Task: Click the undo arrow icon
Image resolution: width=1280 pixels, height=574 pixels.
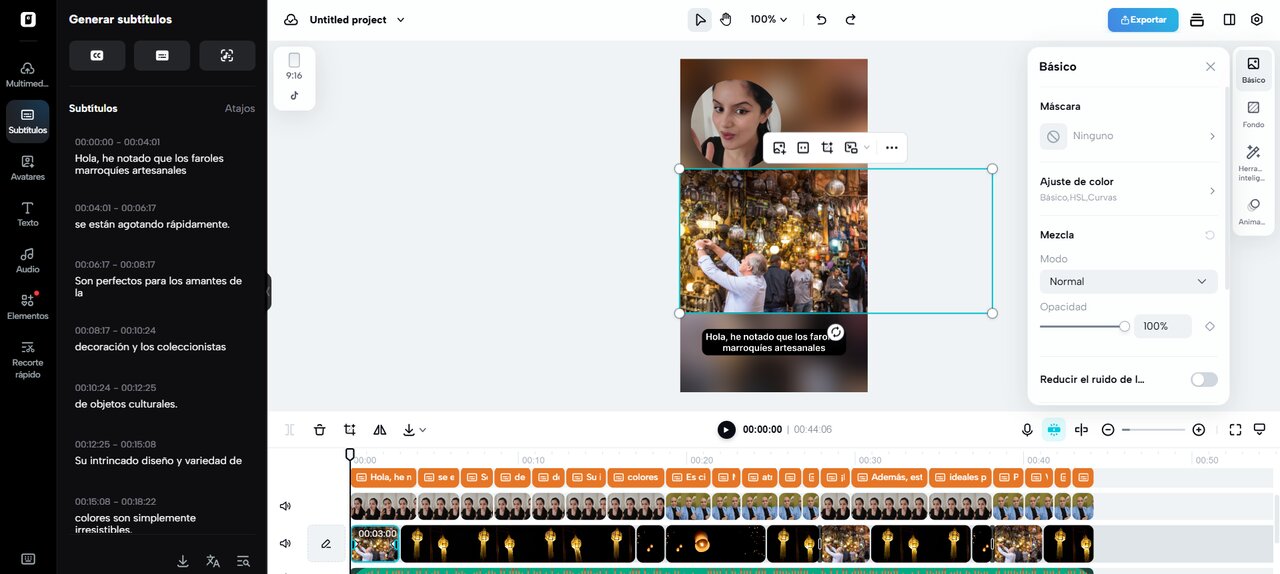Action: click(821, 20)
